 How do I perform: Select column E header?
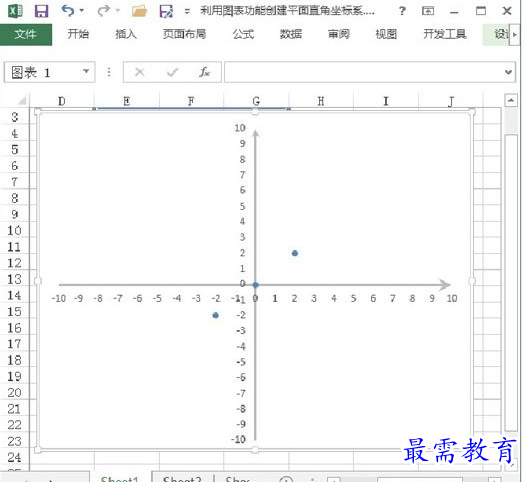(x=127, y=101)
